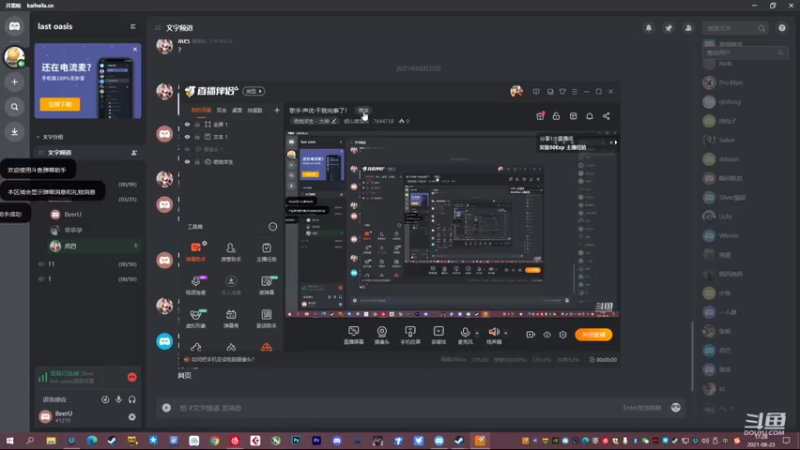The image size is (800, 450).
Task: Toggle visibility eye for camera source row
Action: coord(187,149)
